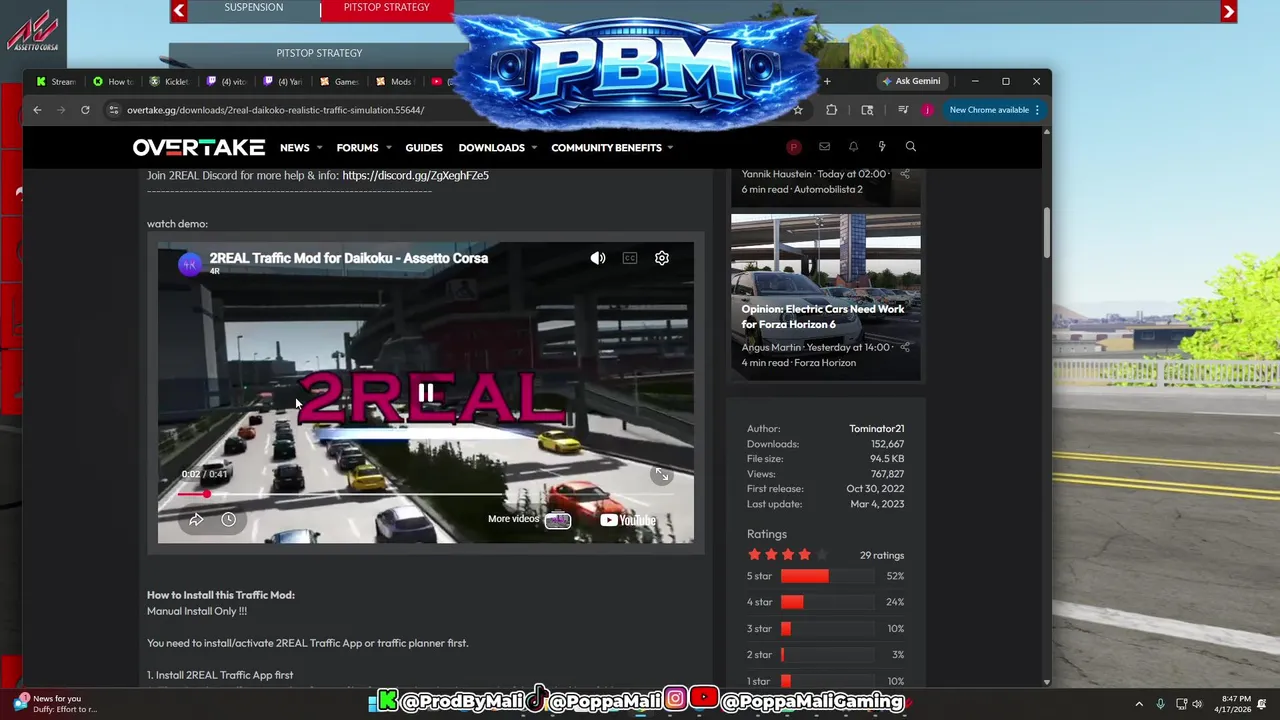Viewport: 1280px width, 720px height.
Task: Reload the overtake.gg page
Action: point(85,110)
